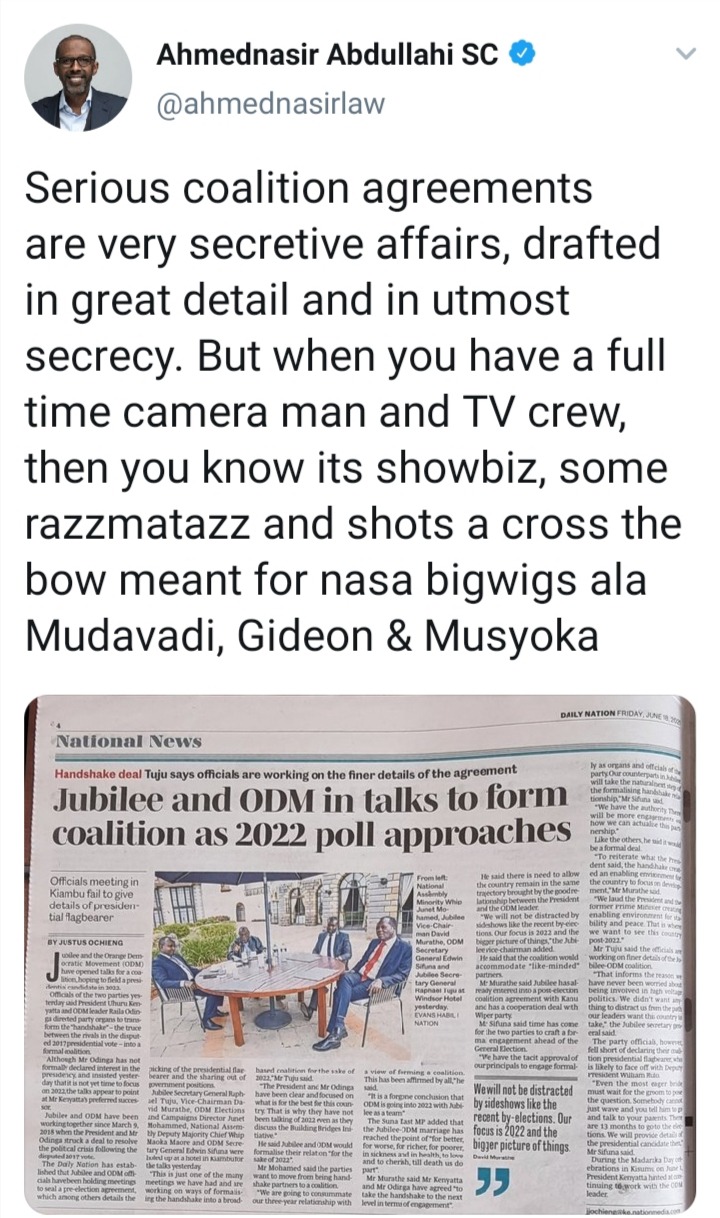
Task: Open the attached newspaper photo
Action: tap(360, 955)
